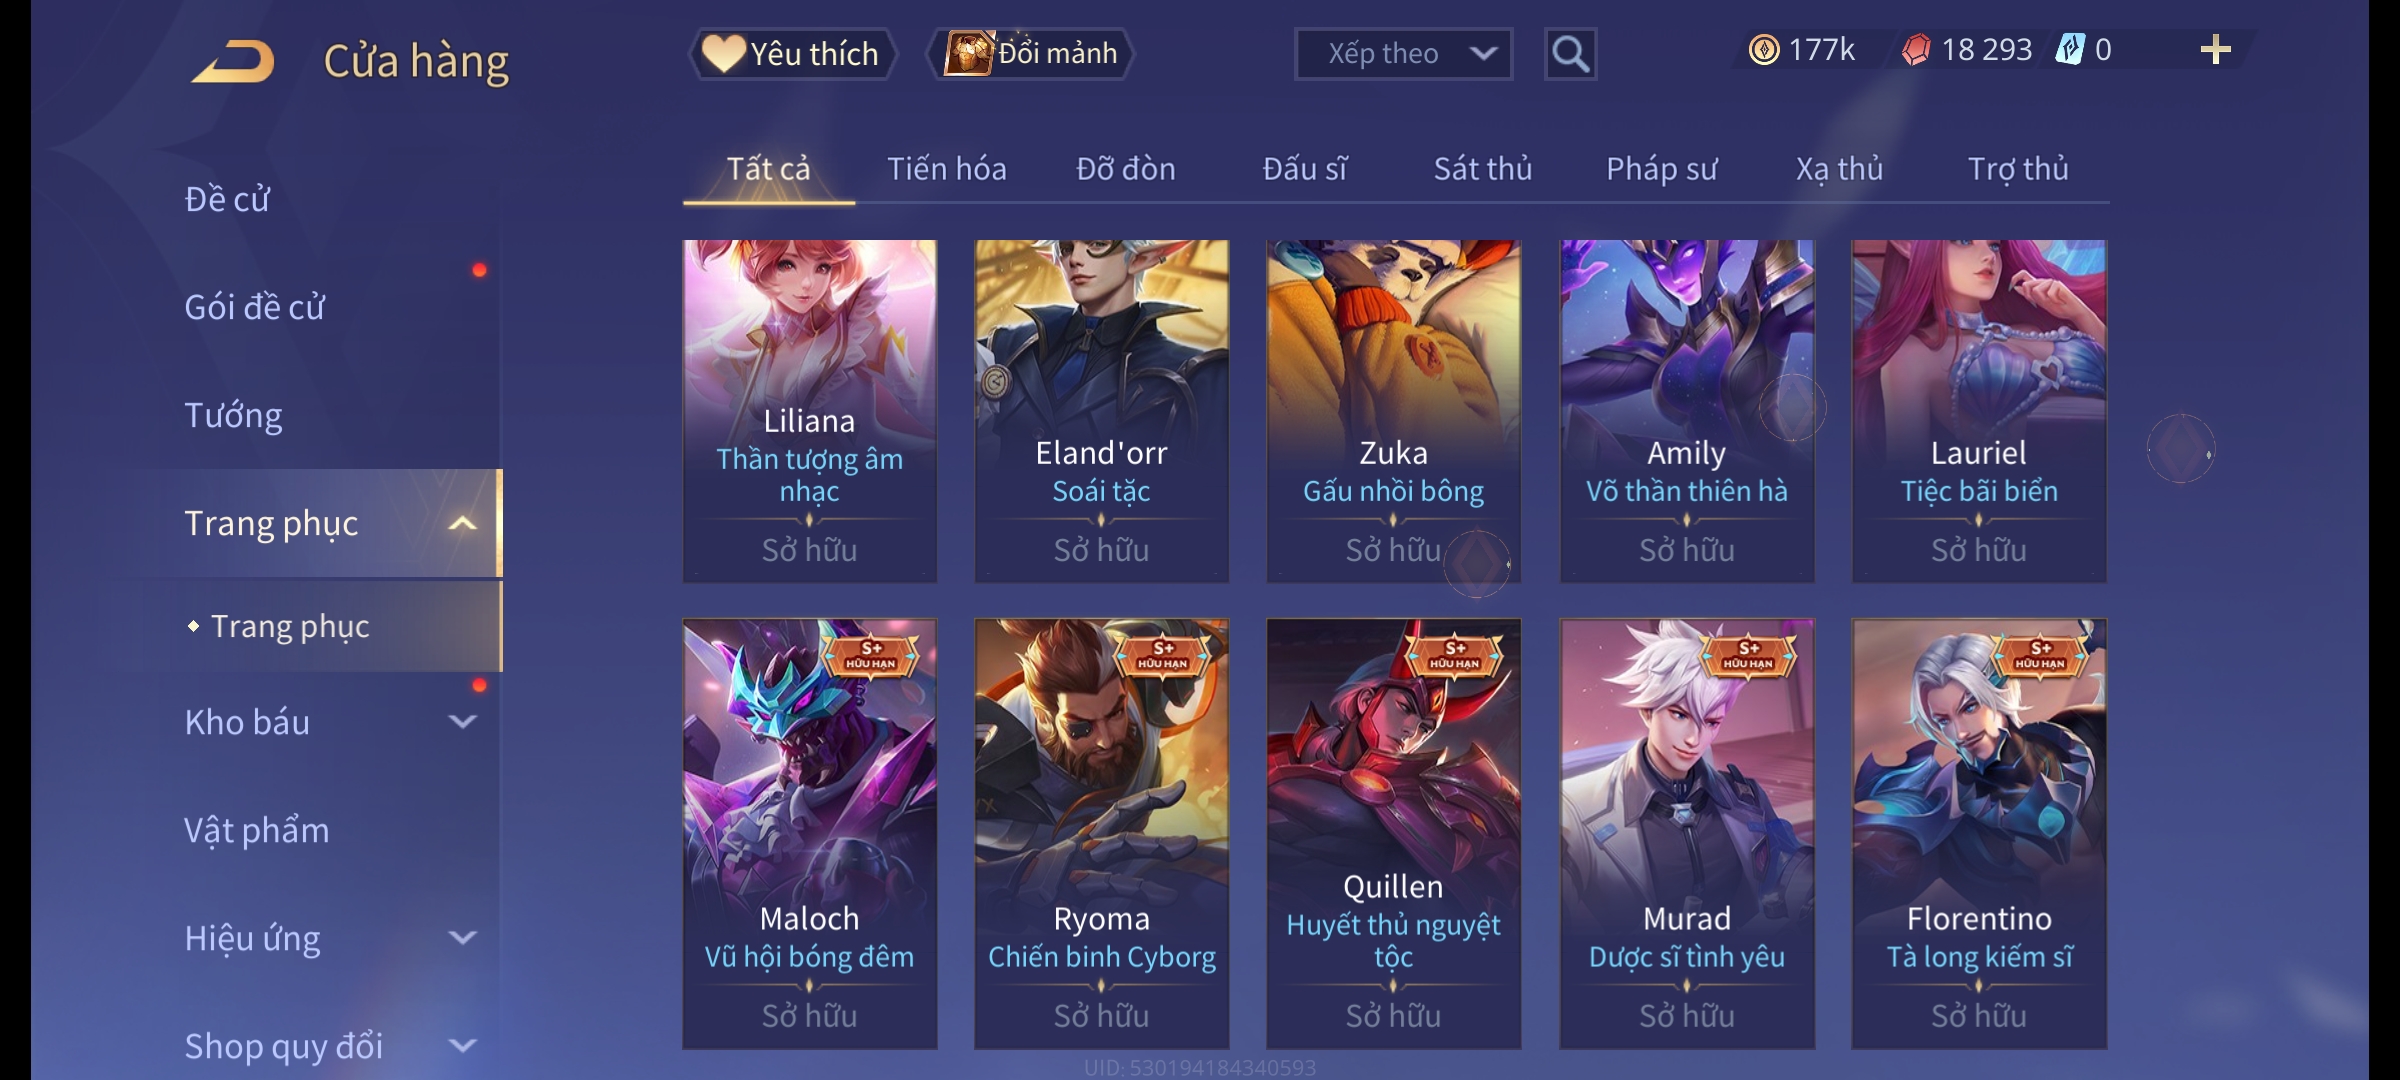Open Gói đề cử in sidebar
Image resolution: width=2400 pixels, height=1080 pixels.
click(x=255, y=307)
